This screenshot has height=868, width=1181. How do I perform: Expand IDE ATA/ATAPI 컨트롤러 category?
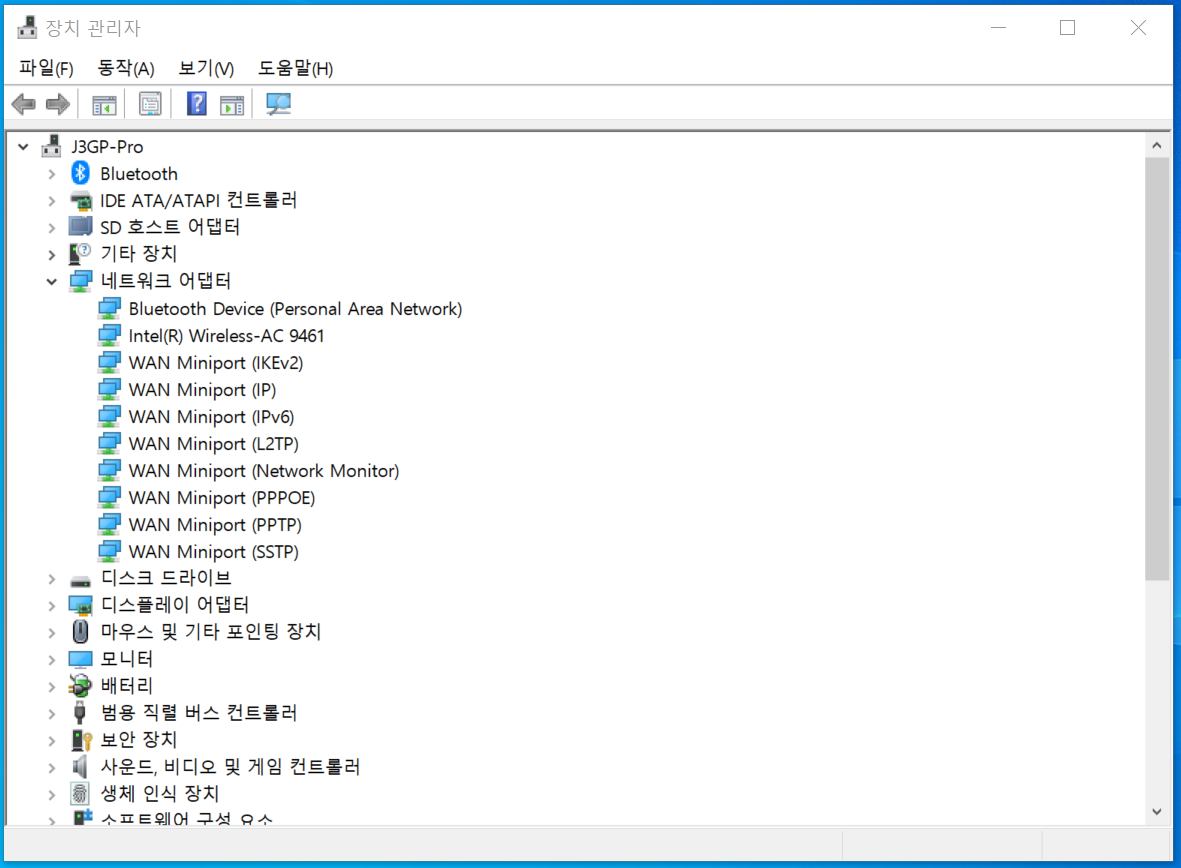coord(51,201)
